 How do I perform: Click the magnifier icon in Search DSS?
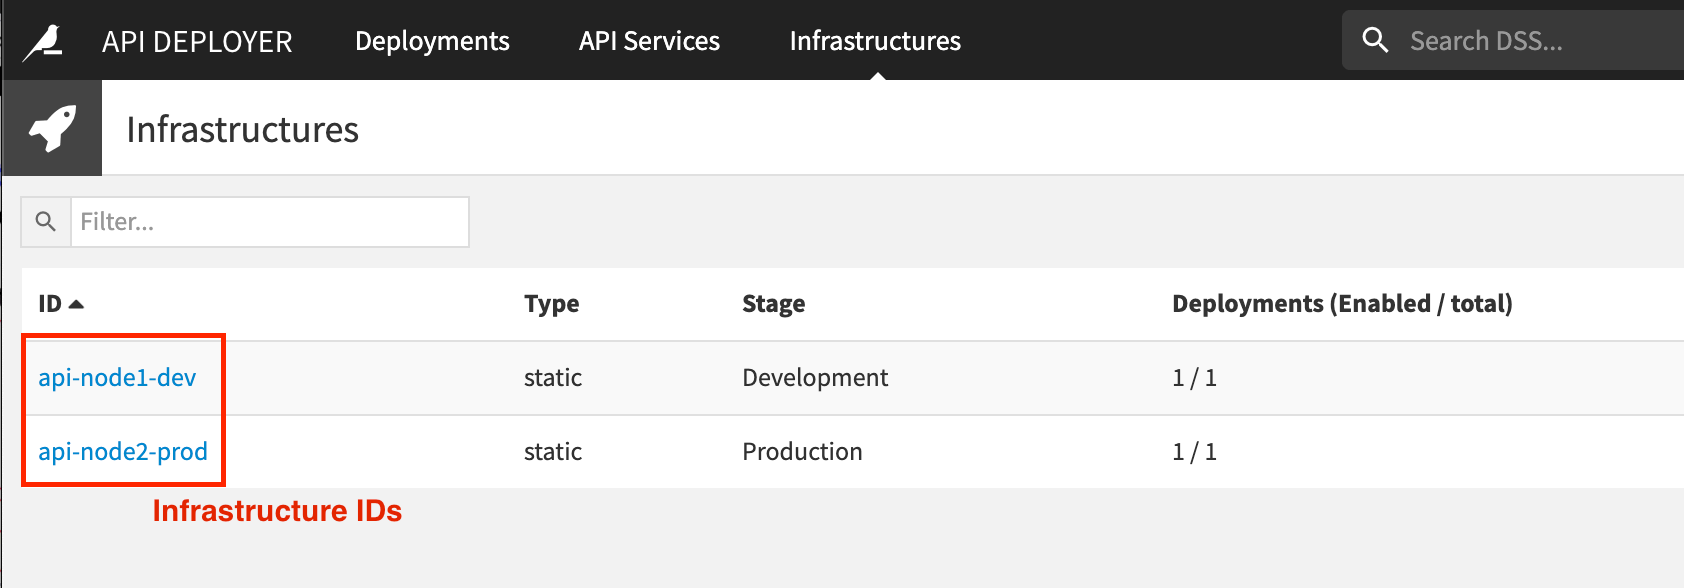click(x=1376, y=41)
